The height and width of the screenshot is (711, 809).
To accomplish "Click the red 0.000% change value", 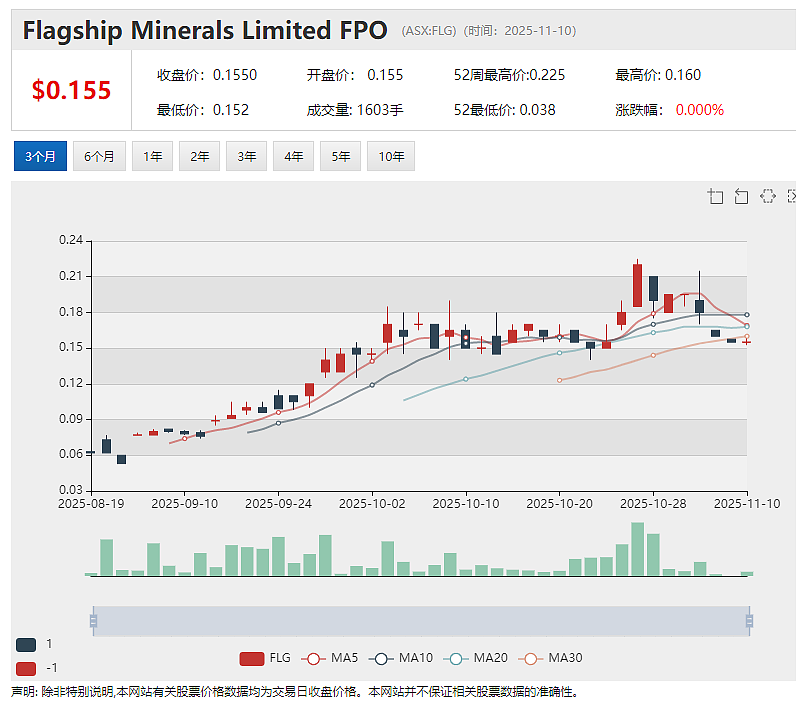I will [700, 110].
